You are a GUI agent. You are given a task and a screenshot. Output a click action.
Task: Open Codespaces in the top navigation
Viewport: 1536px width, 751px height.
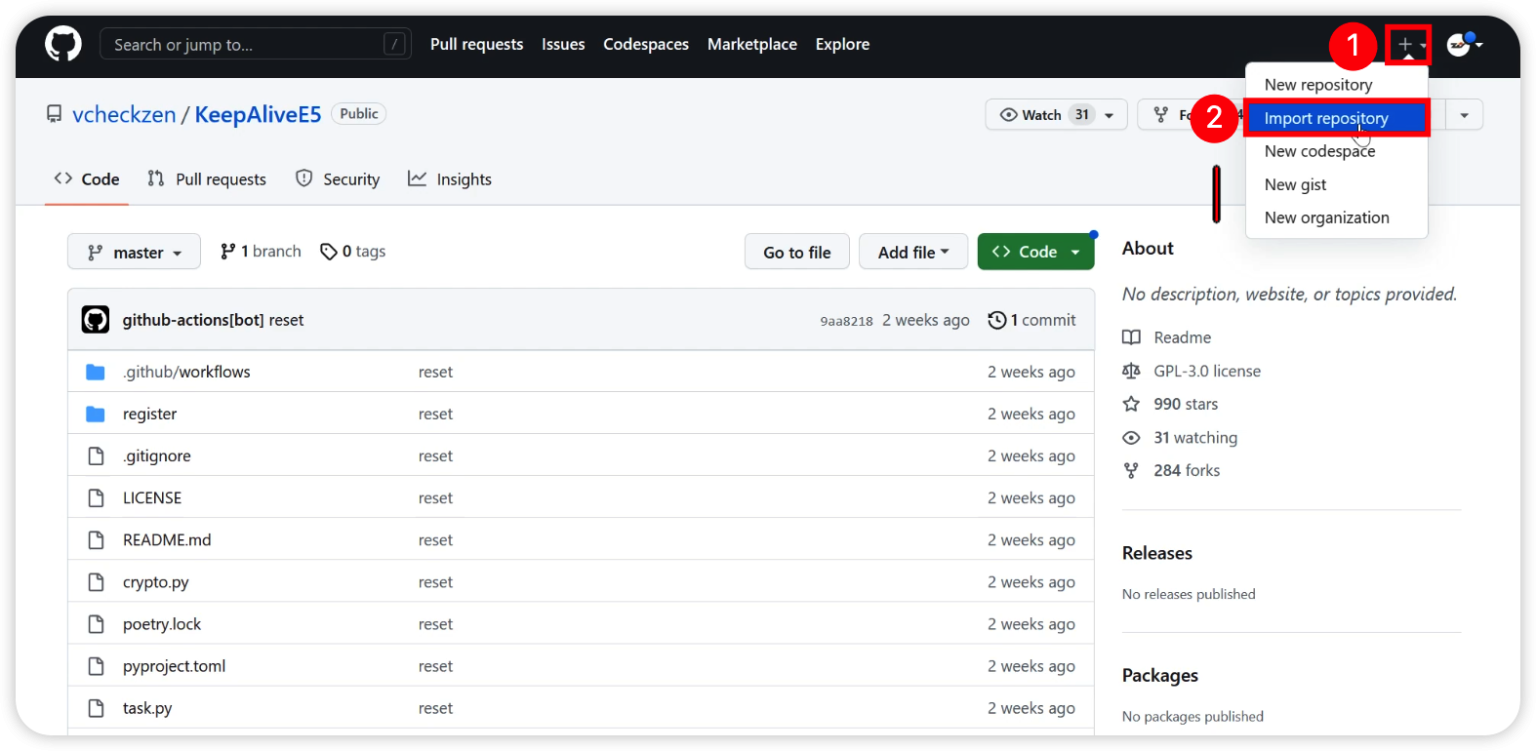coord(646,44)
